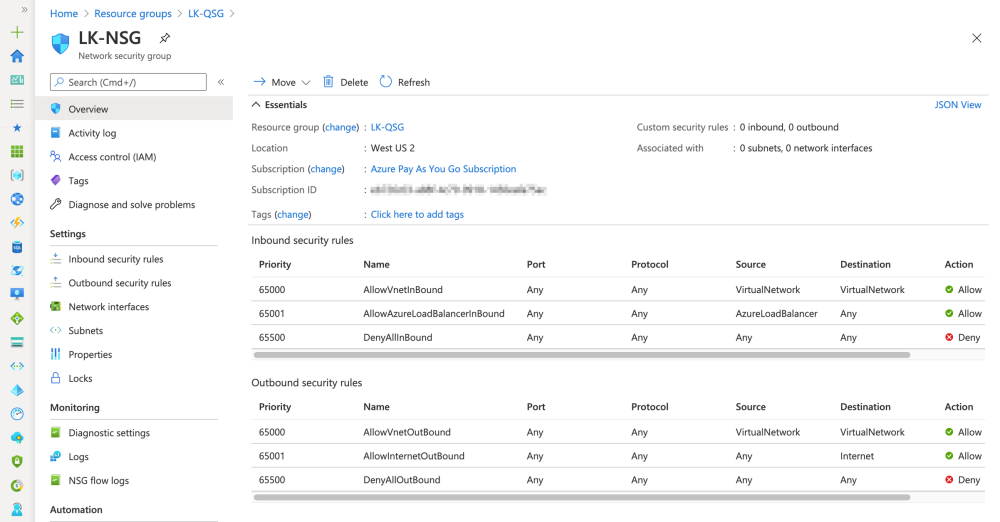The image size is (1000, 522).
Task: Click the inbound rules horizontal scrollbar
Action: (582, 355)
